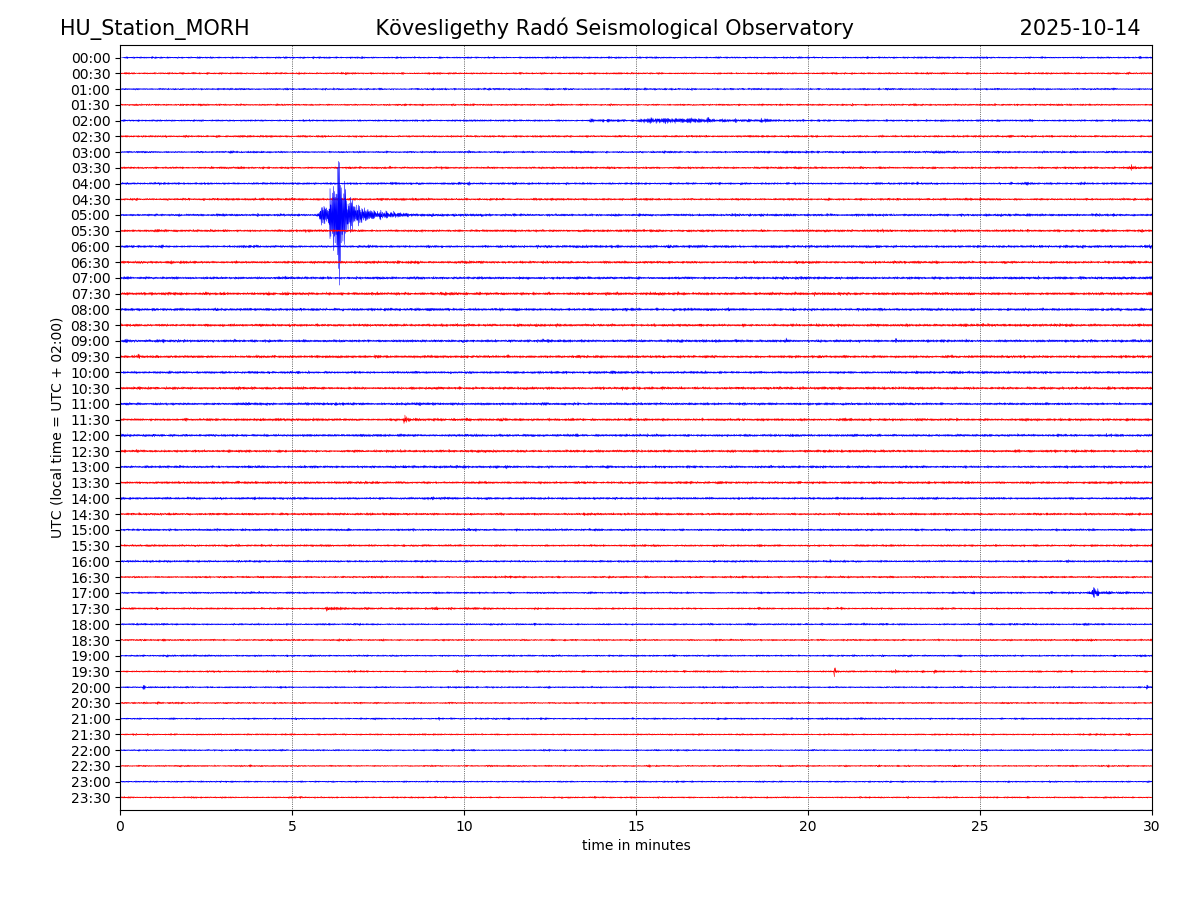
Task: Click the 17:00 row label
Action: point(91,593)
